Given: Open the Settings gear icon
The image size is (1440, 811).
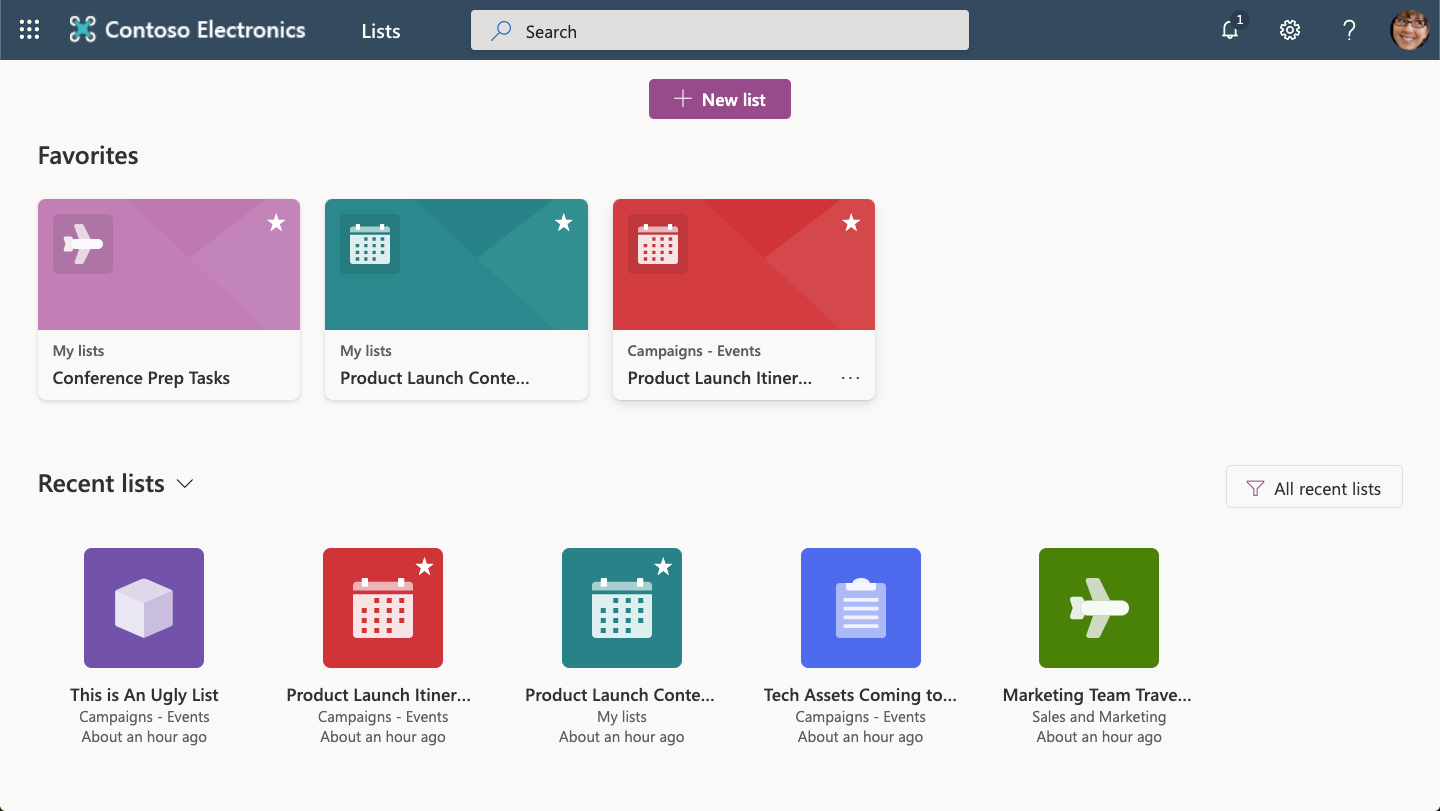Looking at the screenshot, I should [x=1290, y=30].
